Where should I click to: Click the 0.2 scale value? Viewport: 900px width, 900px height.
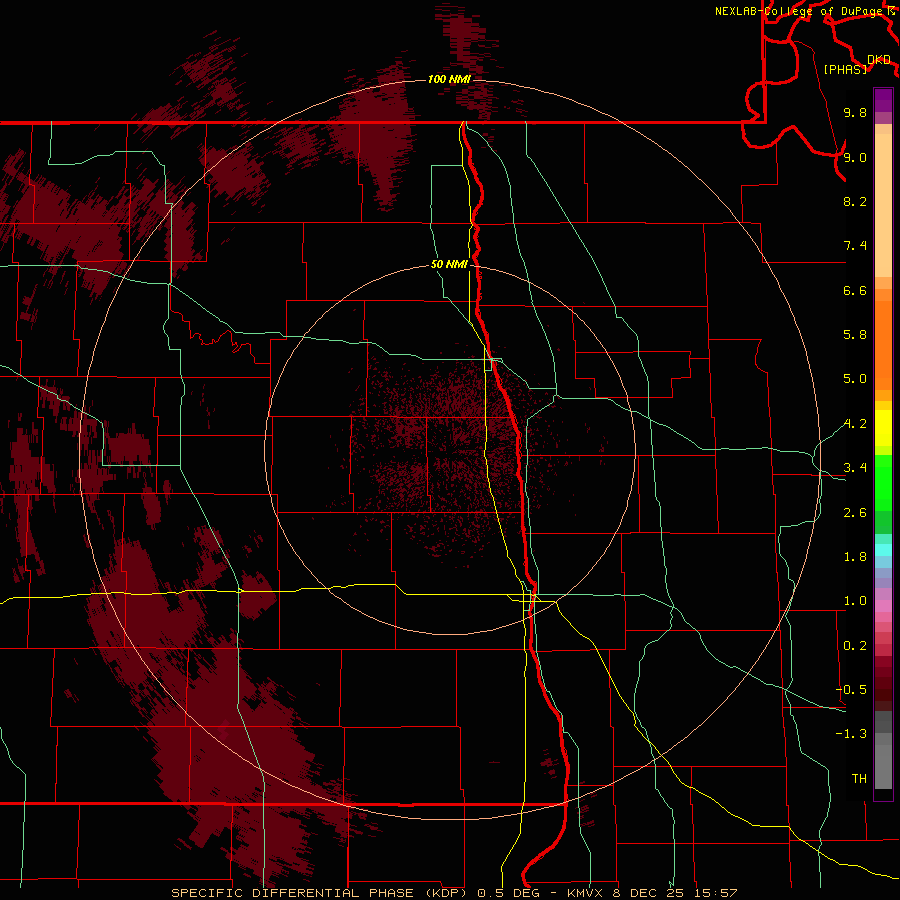point(855,646)
